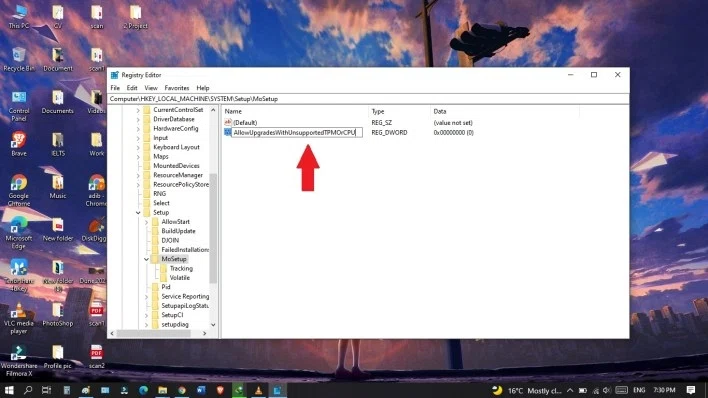This screenshot has width=708, height=398.
Task: Click the taskbar Search icon
Action: (x=28, y=390)
